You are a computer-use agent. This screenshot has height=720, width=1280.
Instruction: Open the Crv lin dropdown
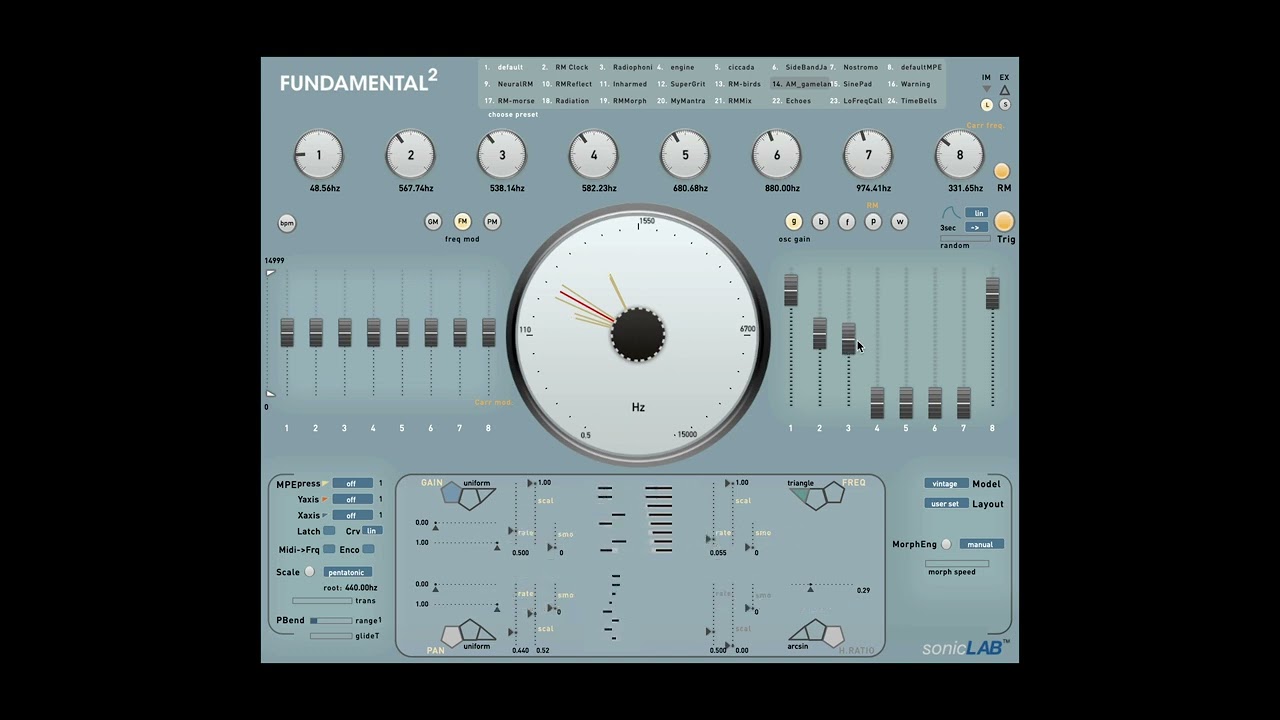tap(372, 531)
